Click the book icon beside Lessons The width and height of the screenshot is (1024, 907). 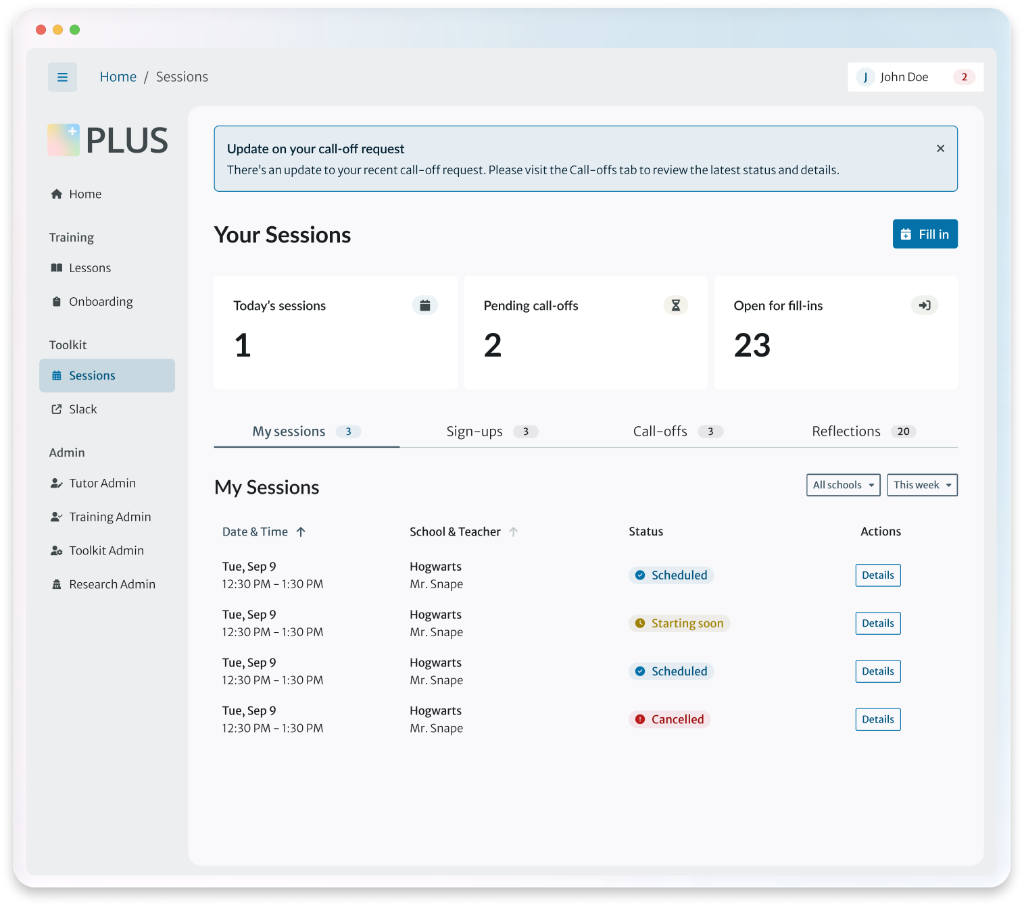[x=57, y=268]
